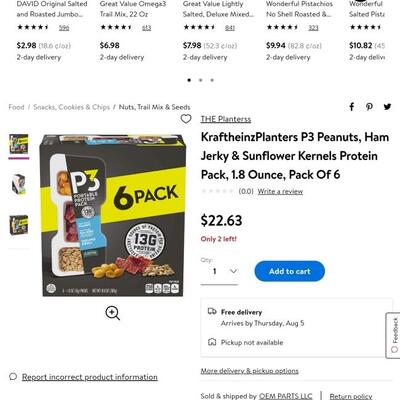Image resolution: width=400 pixels, height=400 pixels.
Task: Add item to favorites heart icon
Action: (186, 119)
